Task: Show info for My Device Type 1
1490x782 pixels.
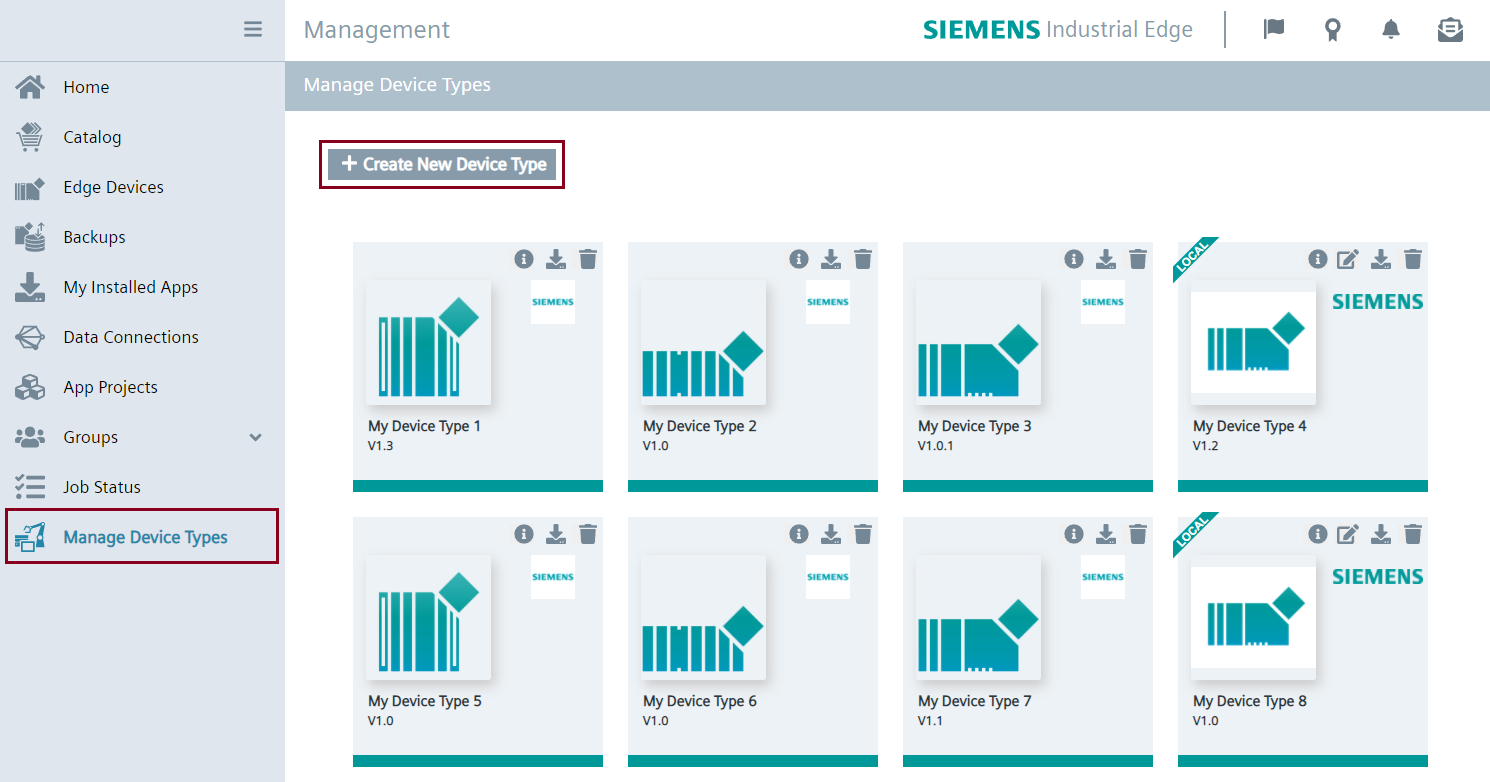Action: [524, 259]
